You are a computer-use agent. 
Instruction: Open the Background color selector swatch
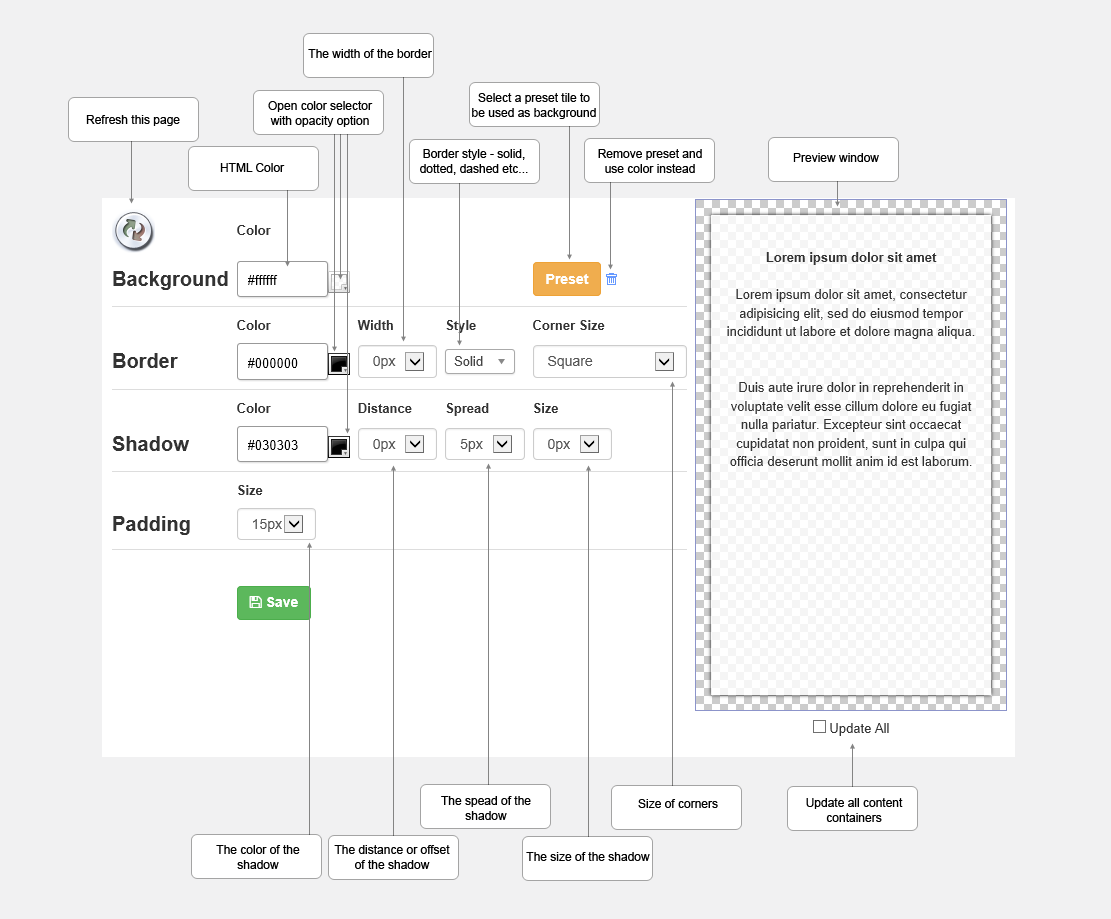(339, 282)
